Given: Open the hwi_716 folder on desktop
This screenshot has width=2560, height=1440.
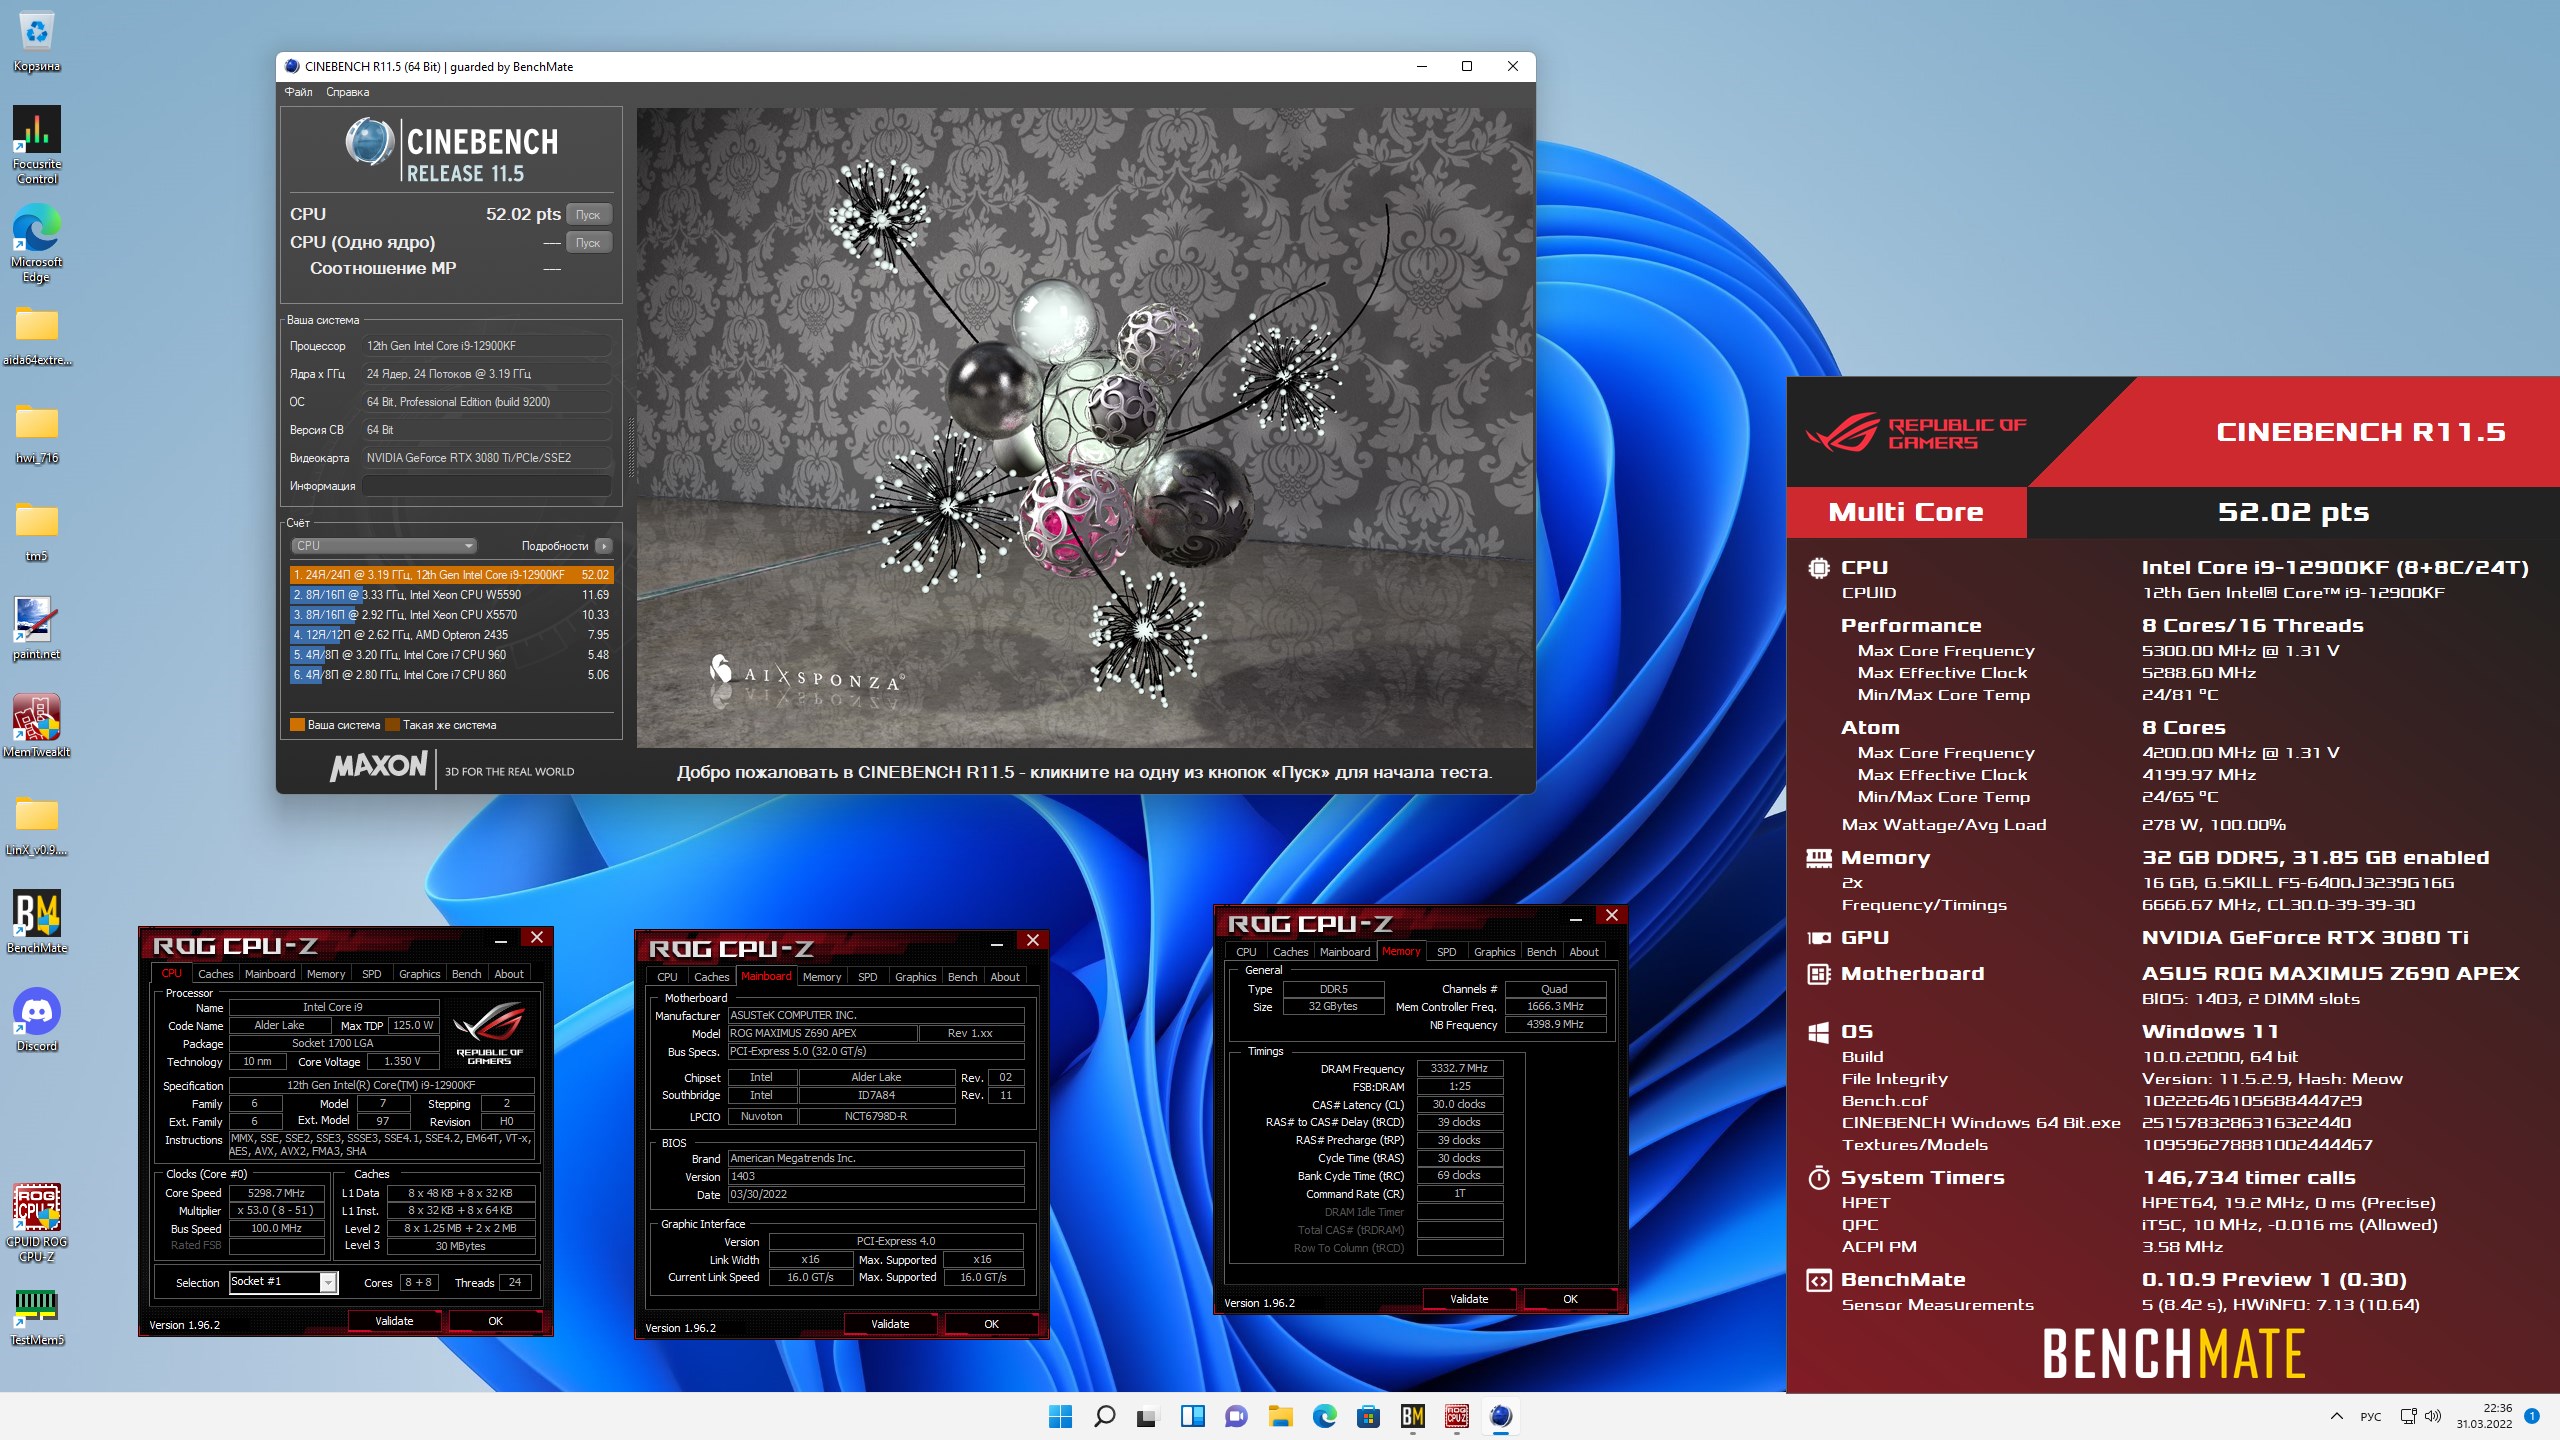Looking at the screenshot, I should pos(37,434).
